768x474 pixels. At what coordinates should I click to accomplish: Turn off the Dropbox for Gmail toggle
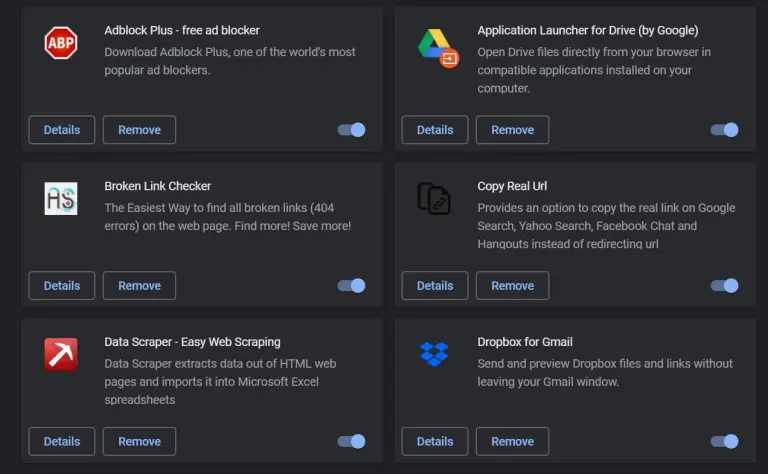pos(724,441)
